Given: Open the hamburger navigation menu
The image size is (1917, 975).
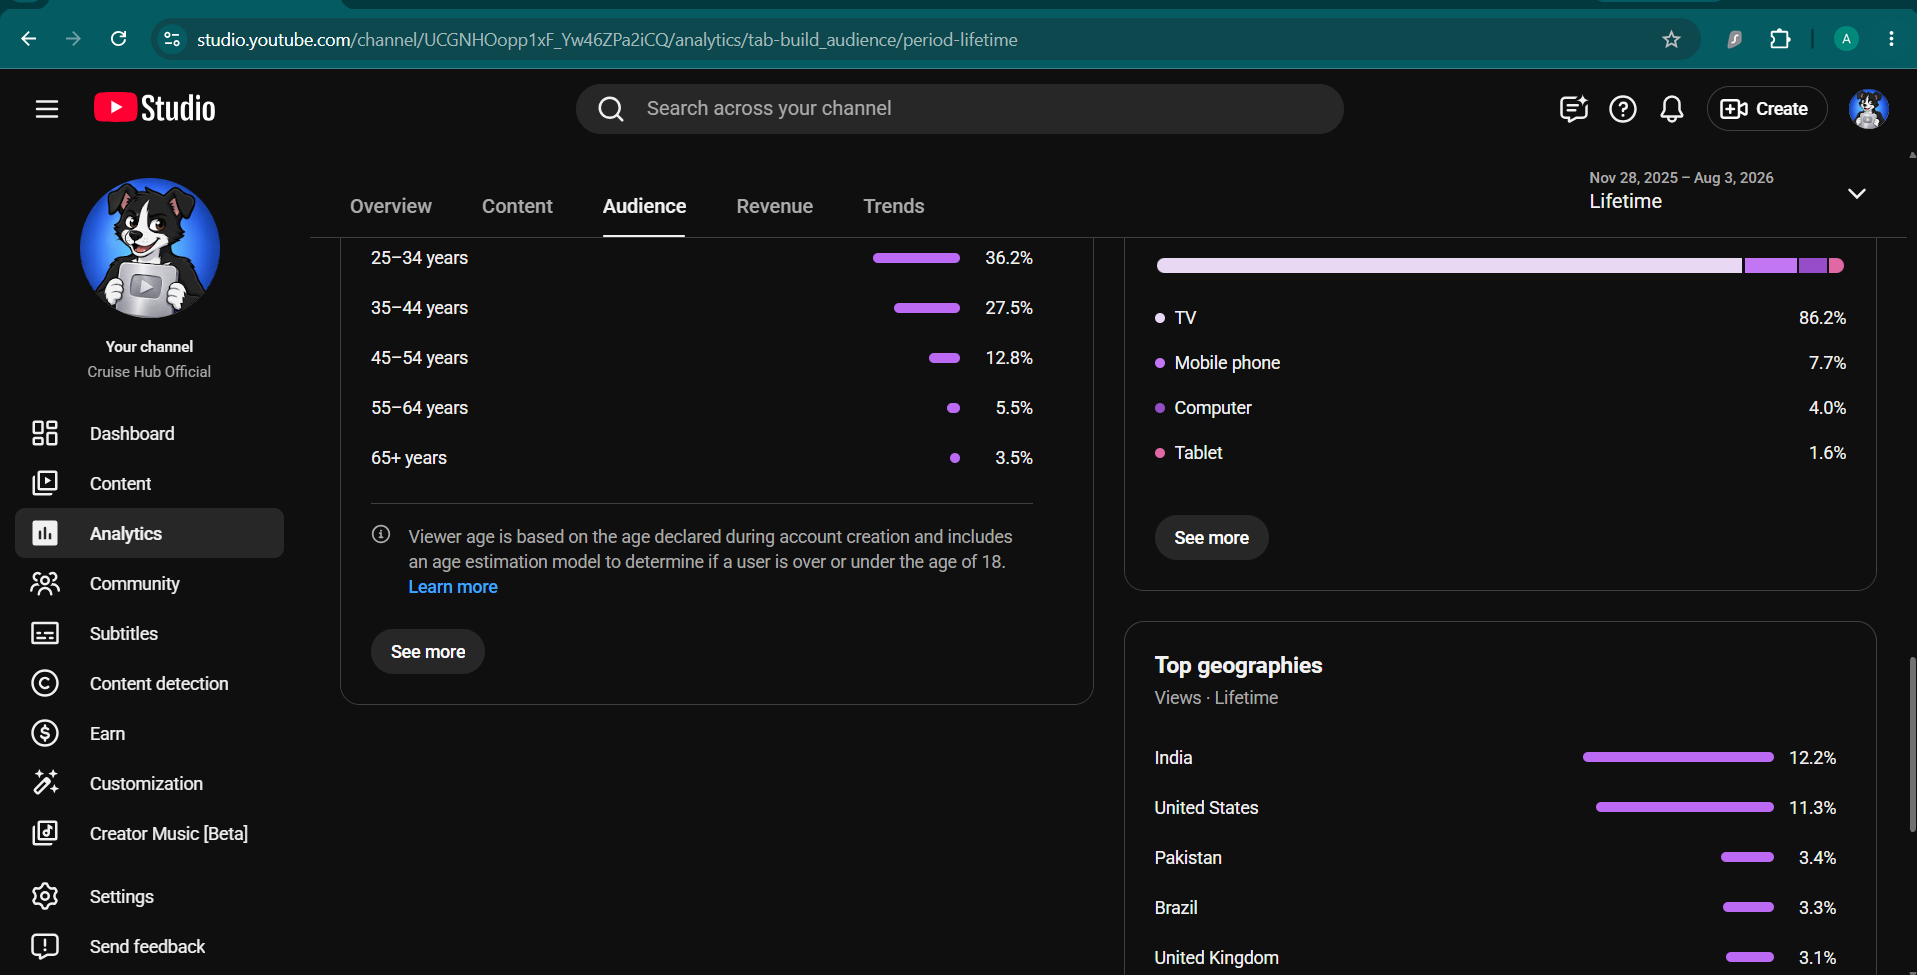Looking at the screenshot, I should tap(47, 109).
